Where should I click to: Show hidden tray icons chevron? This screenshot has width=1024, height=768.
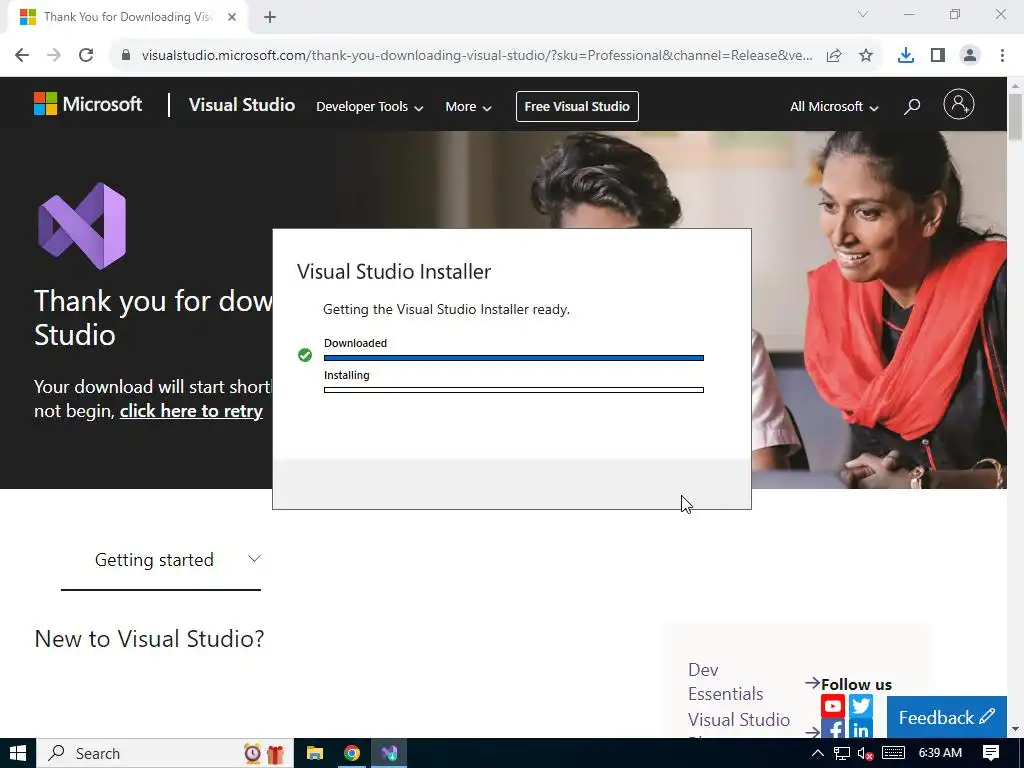coord(818,754)
